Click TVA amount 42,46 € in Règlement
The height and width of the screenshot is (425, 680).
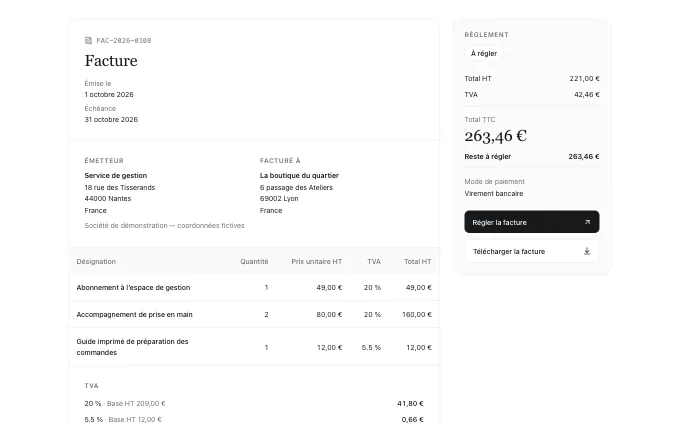[x=587, y=95]
